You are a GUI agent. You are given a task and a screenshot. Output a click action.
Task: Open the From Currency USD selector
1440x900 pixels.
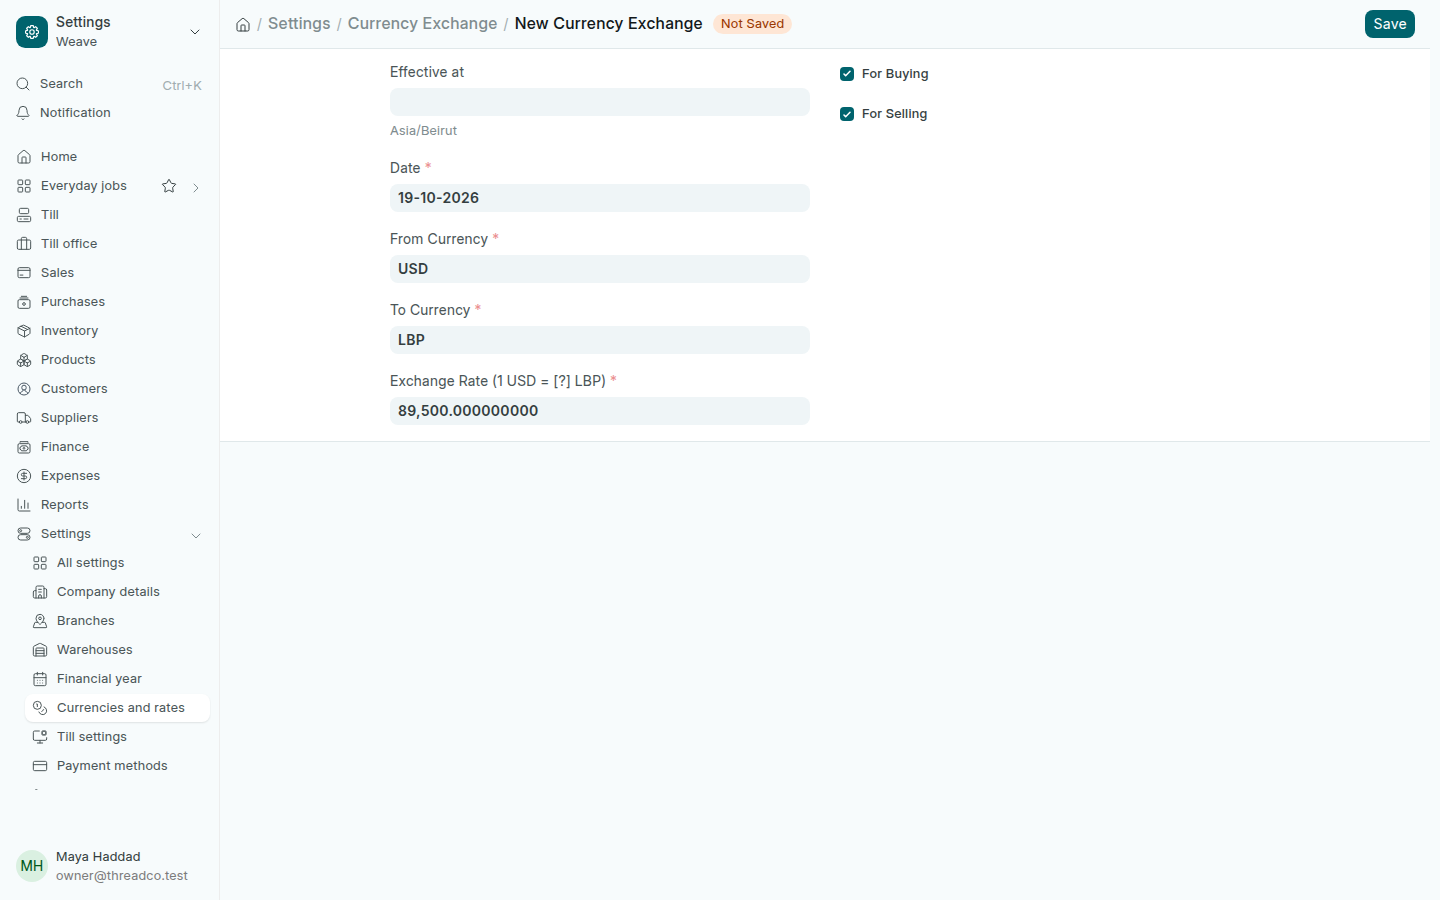point(600,269)
